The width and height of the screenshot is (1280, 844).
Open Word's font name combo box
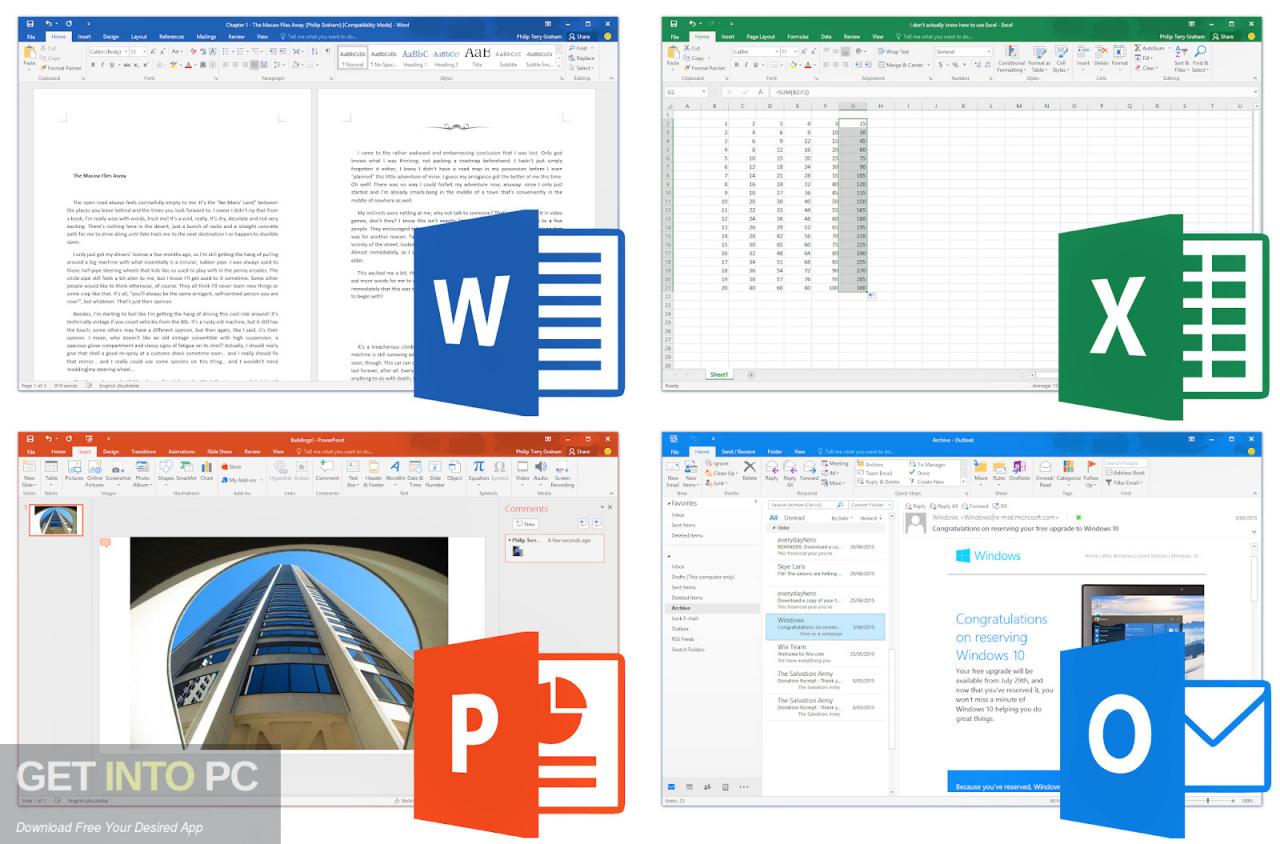click(x=107, y=51)
